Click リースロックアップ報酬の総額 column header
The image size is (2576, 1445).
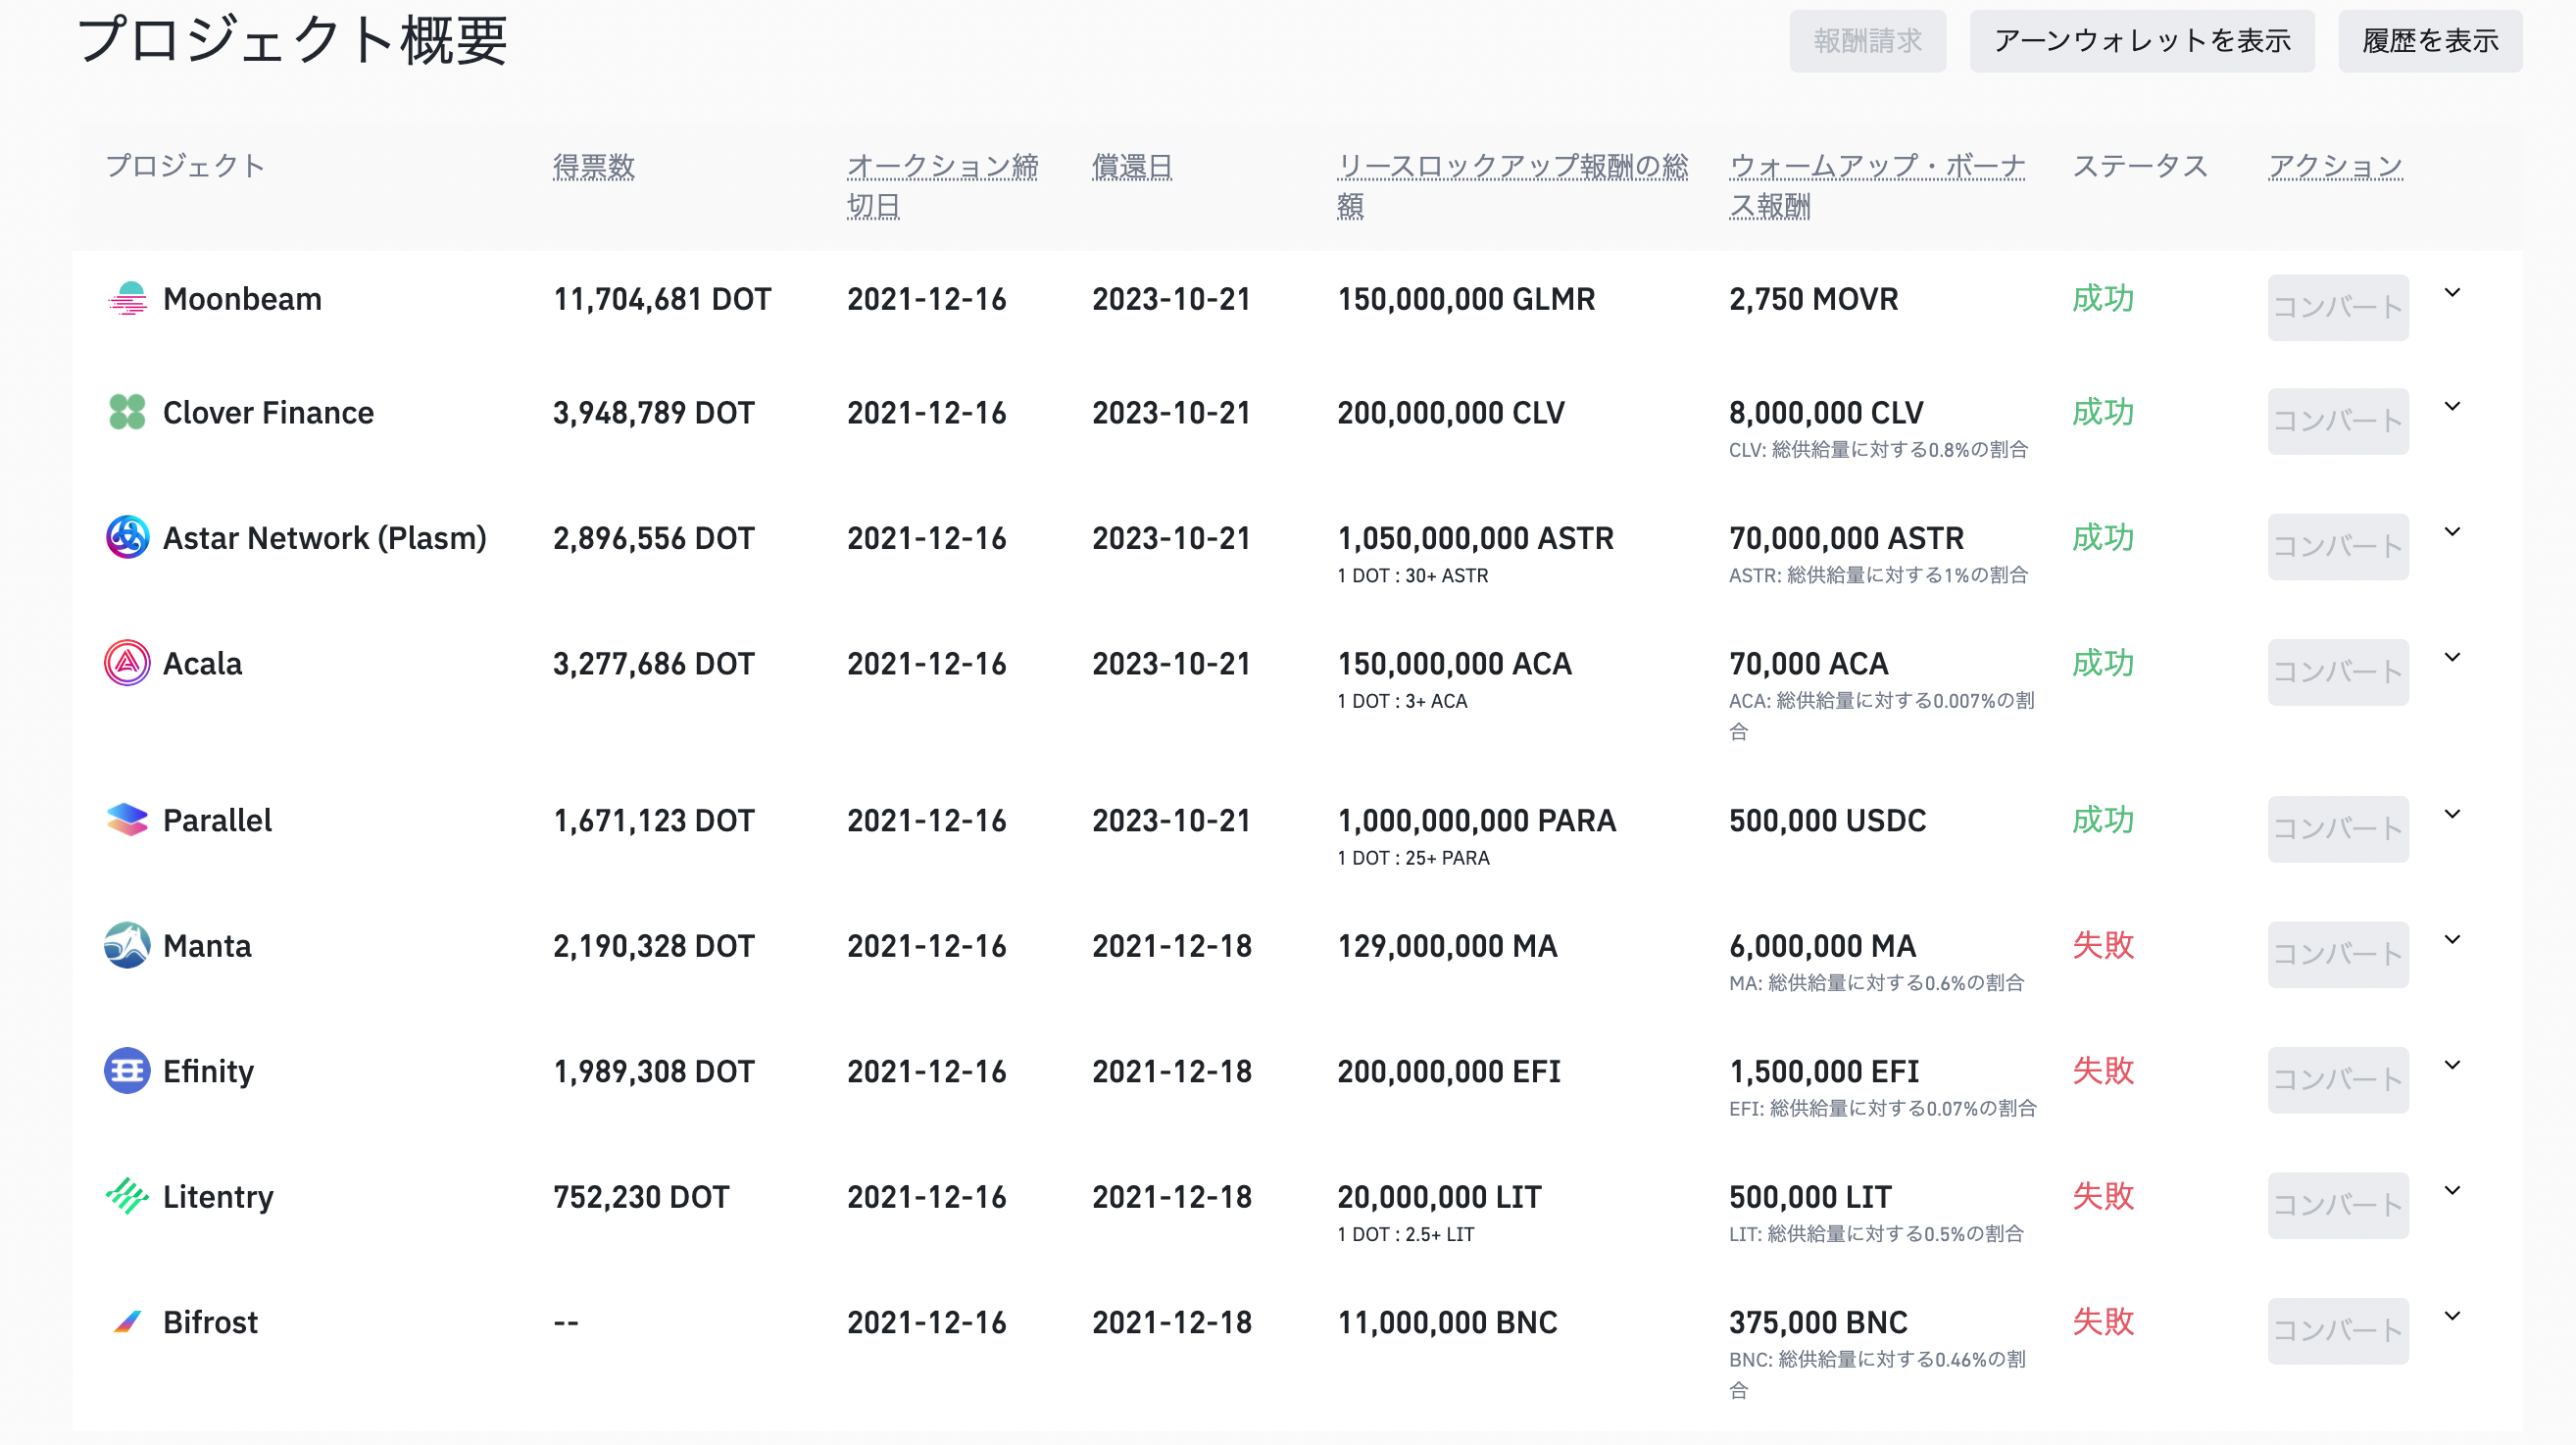(1513, 186)
